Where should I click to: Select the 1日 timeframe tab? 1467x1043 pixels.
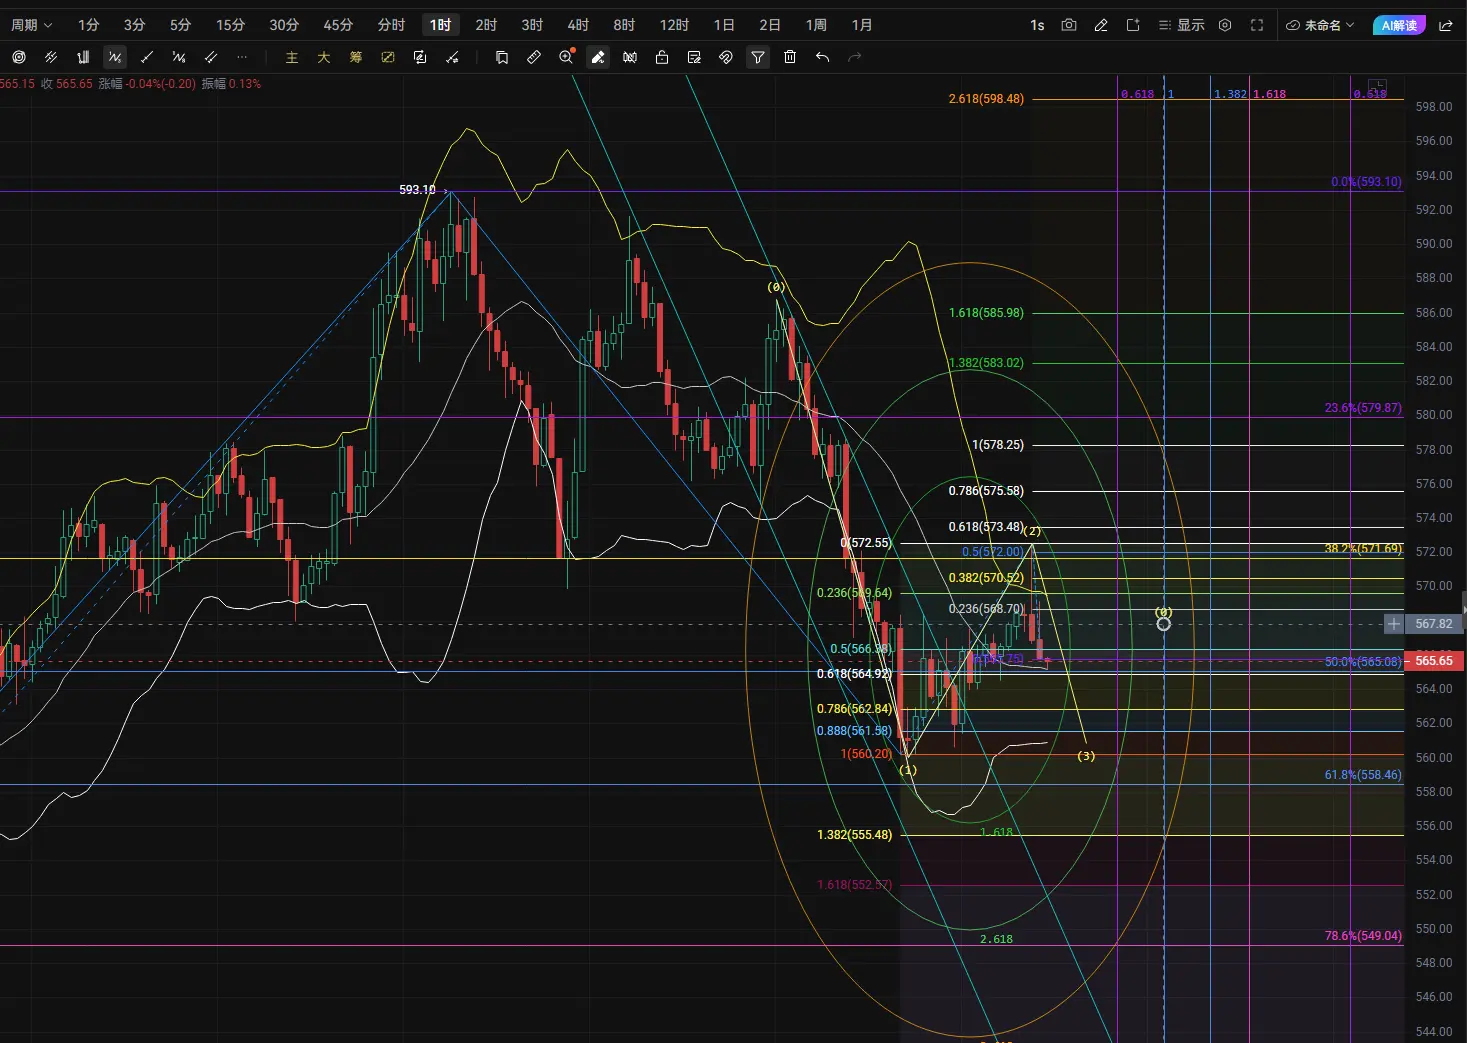coord(724,25)
